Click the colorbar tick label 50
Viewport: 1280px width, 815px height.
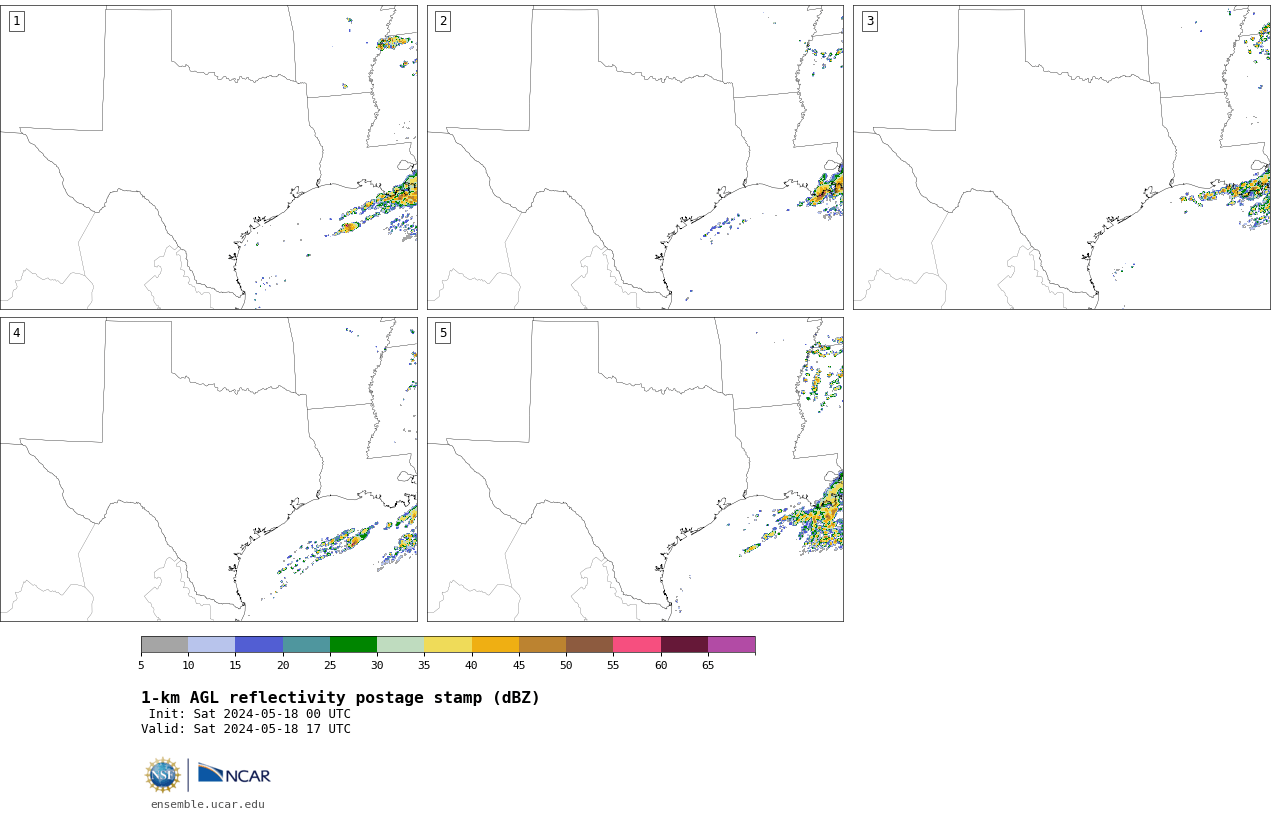pos(566,665)
